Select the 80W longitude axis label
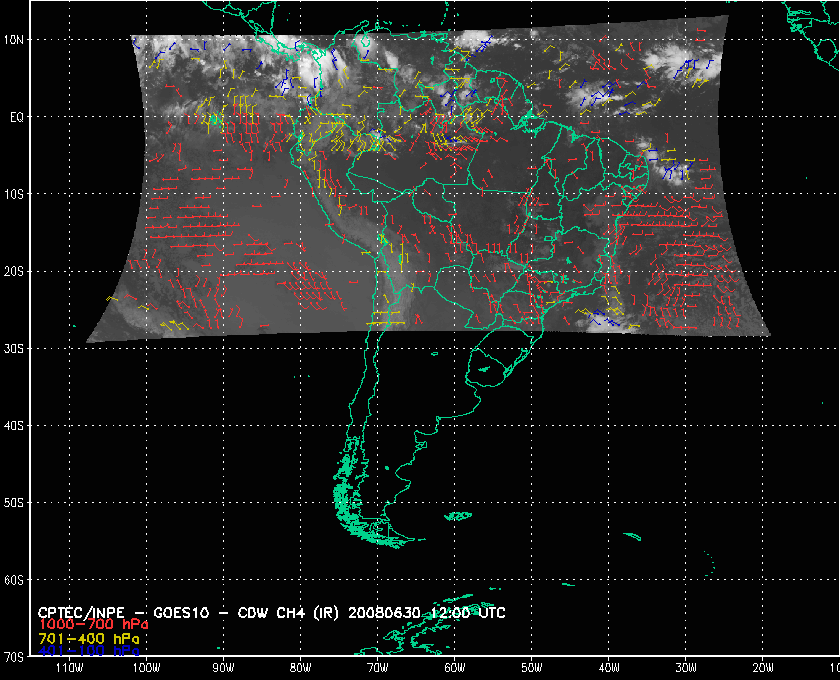Screen dimensions: 840x680 [x=300, y=669]
